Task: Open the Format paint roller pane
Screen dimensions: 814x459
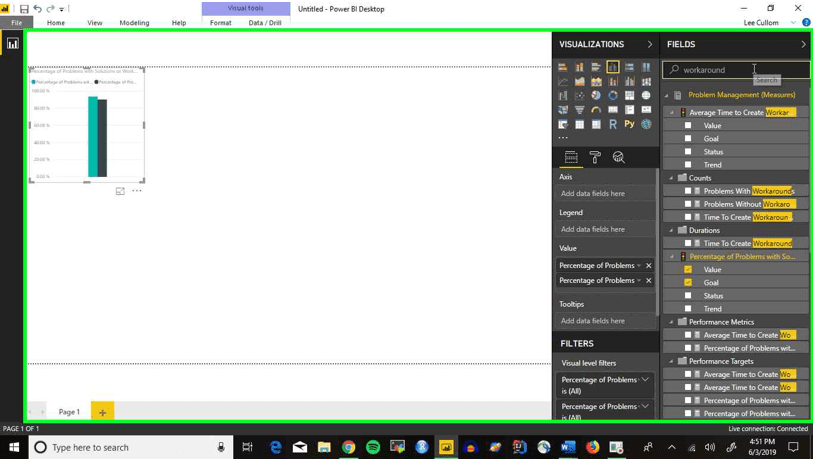Action: point(595,157)
